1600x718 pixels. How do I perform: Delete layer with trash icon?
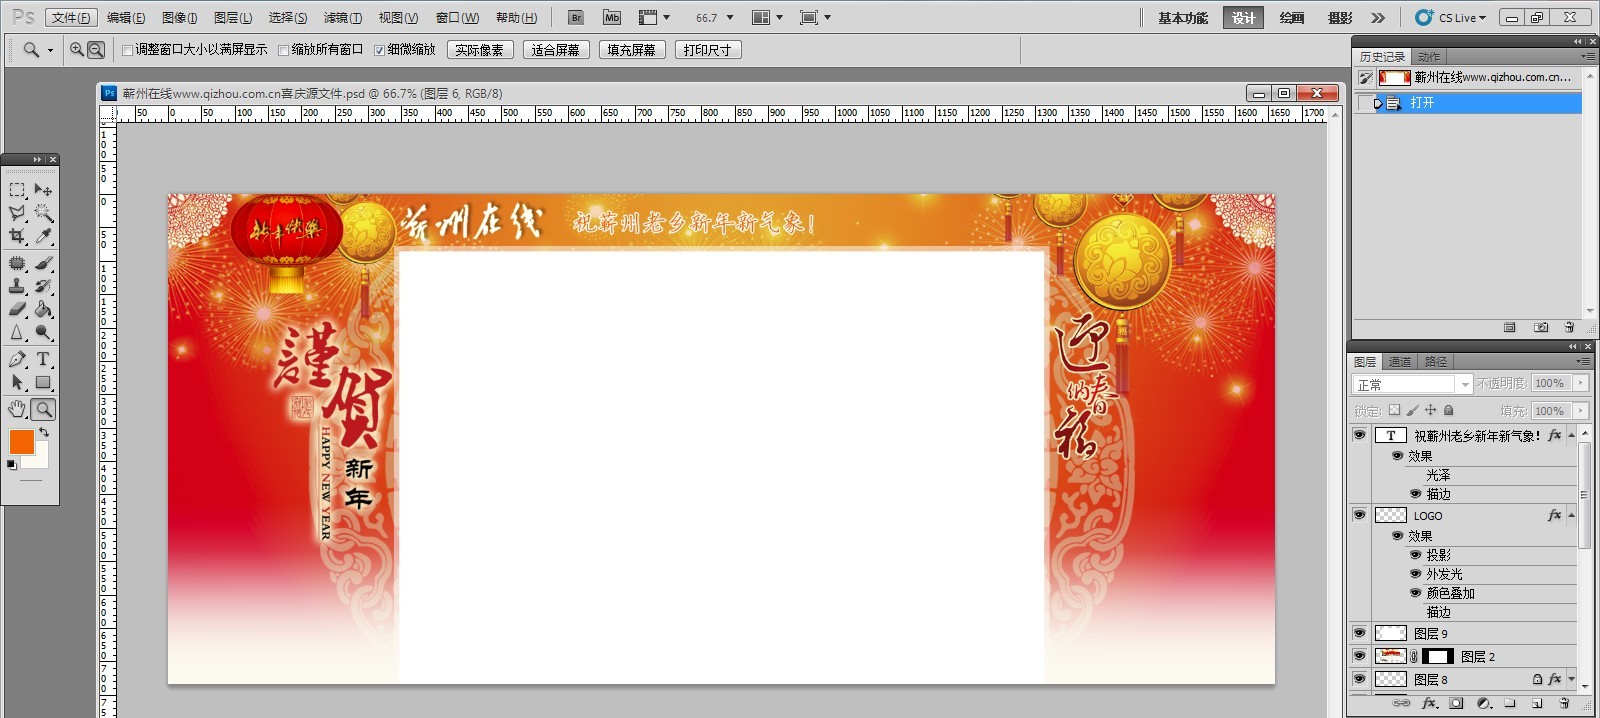pos(1565,704)
